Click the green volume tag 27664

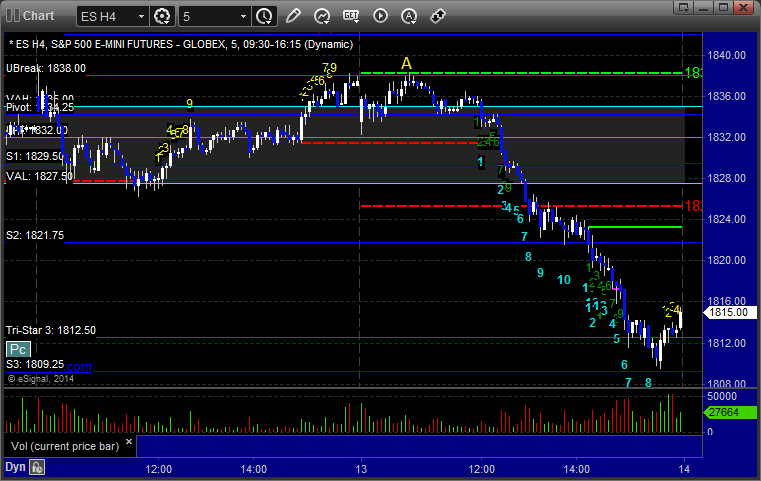[x=729, y=413]
